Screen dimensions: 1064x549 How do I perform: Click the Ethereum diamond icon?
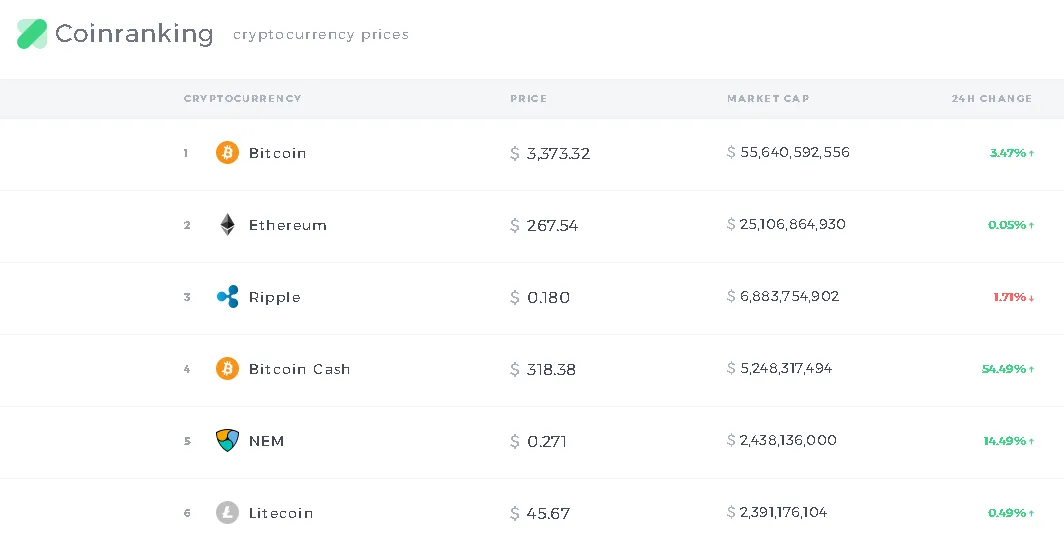pyautogui.click(x=227, y=225)
